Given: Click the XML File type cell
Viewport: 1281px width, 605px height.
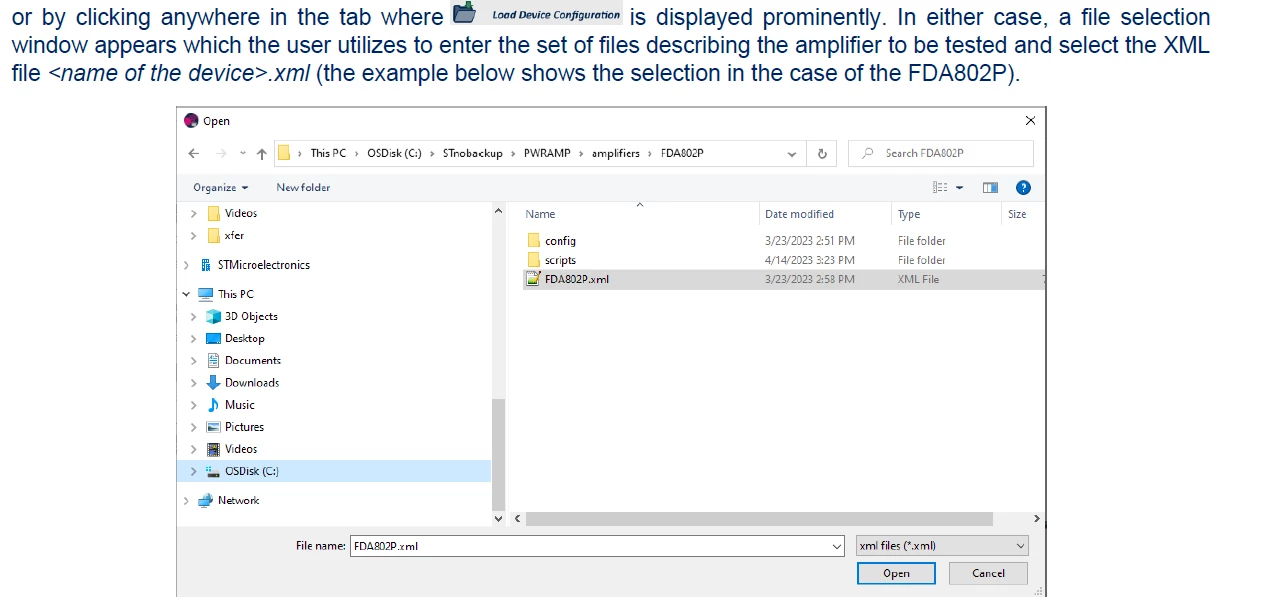Looking at the screenshot, I should tap(918, 279).
